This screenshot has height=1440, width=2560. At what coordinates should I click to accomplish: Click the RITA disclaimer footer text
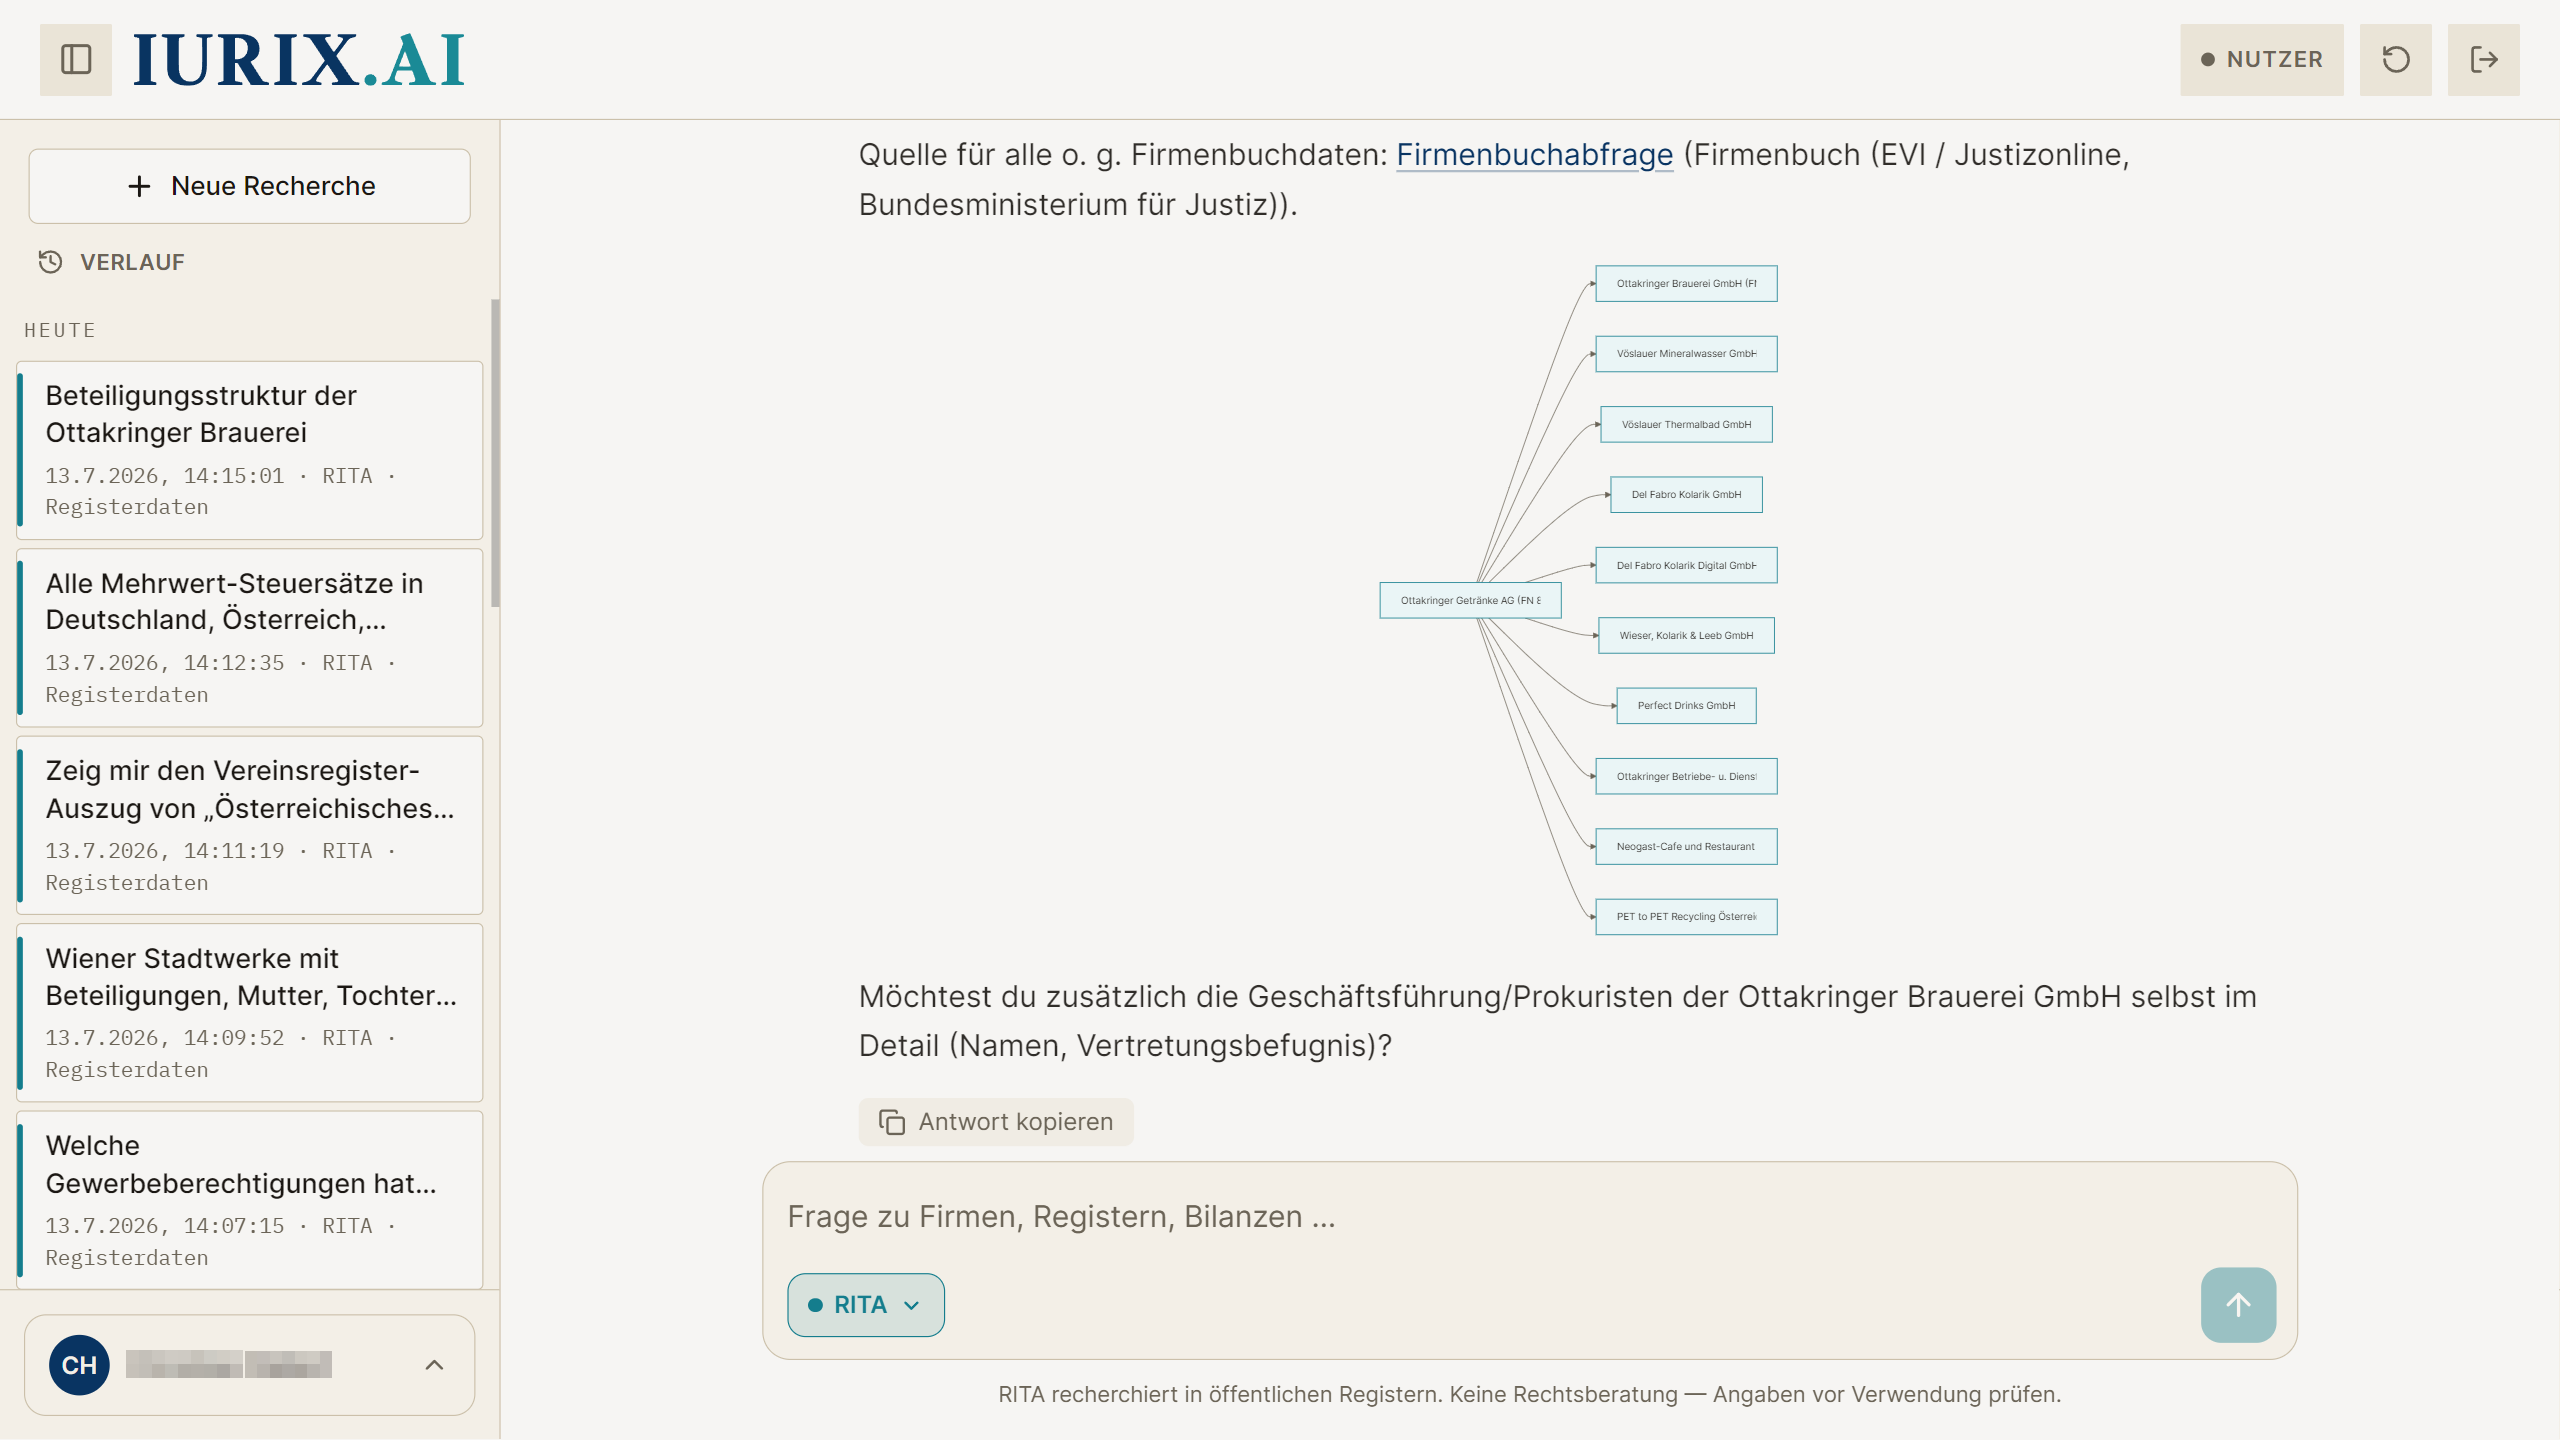[1529, 1394]
